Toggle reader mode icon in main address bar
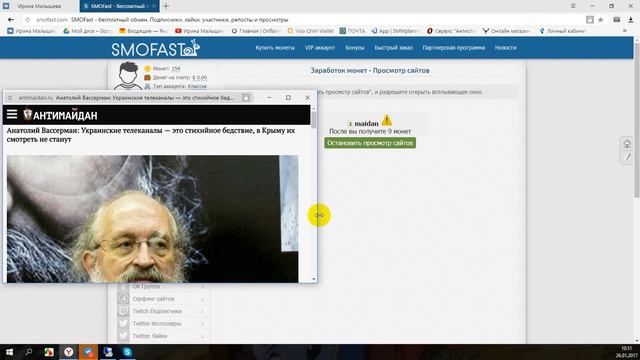This screenshot has height=360, width=640. pyautogui.click(x=590, y=20)
